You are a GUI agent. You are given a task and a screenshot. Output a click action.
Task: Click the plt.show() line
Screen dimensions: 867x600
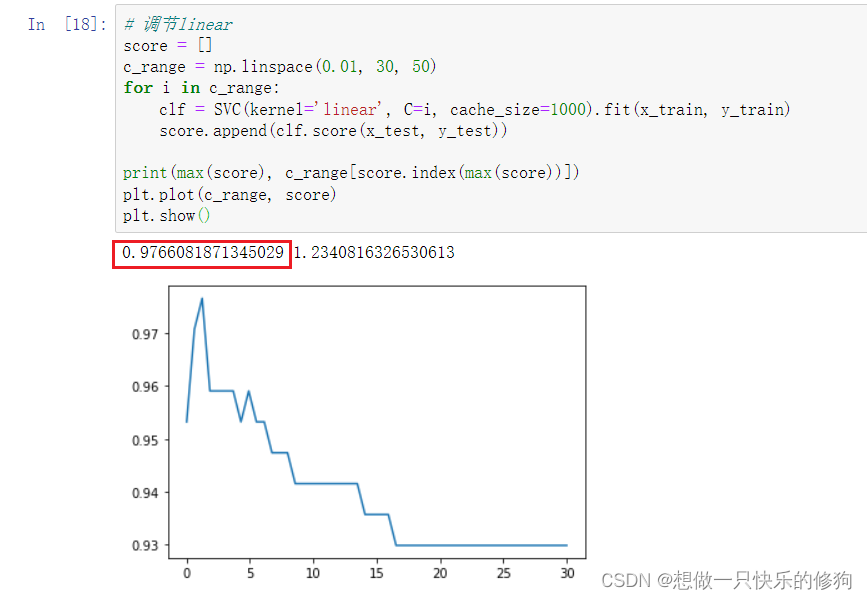[x=166, y=216]
